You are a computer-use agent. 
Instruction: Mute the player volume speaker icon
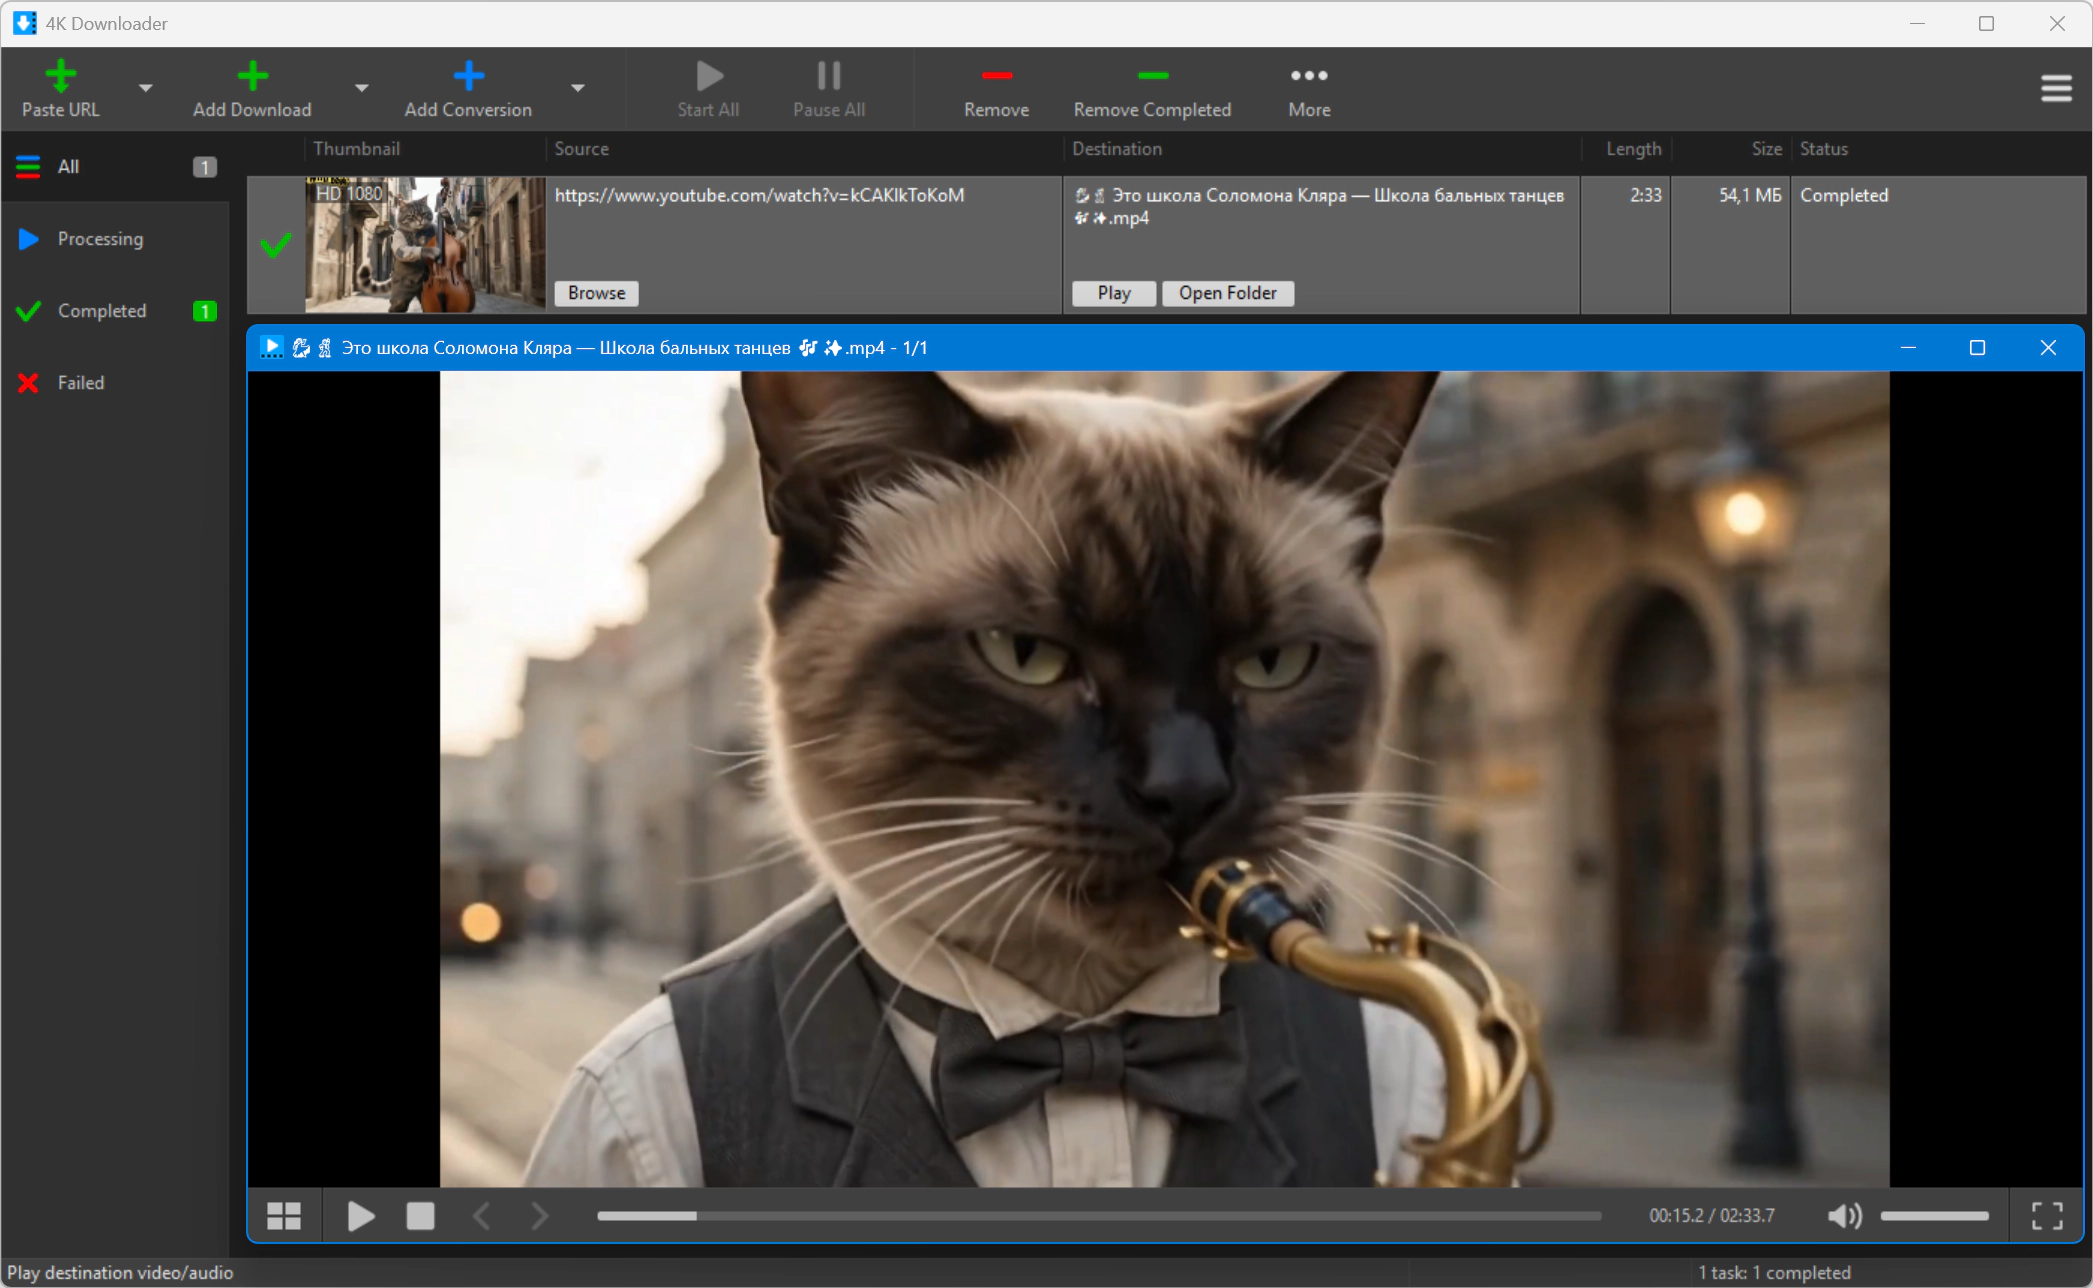click(x=1844, y=1216)
